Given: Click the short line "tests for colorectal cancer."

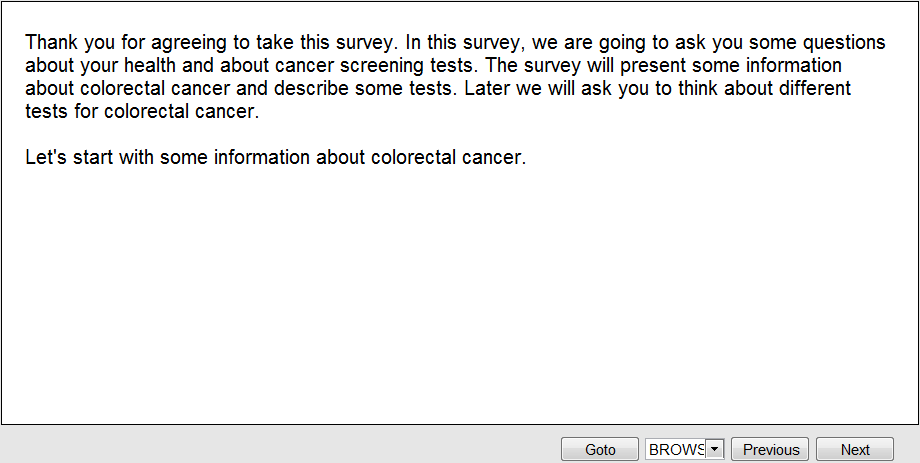Looking at the screenshot, I should [x=142, y=112].
